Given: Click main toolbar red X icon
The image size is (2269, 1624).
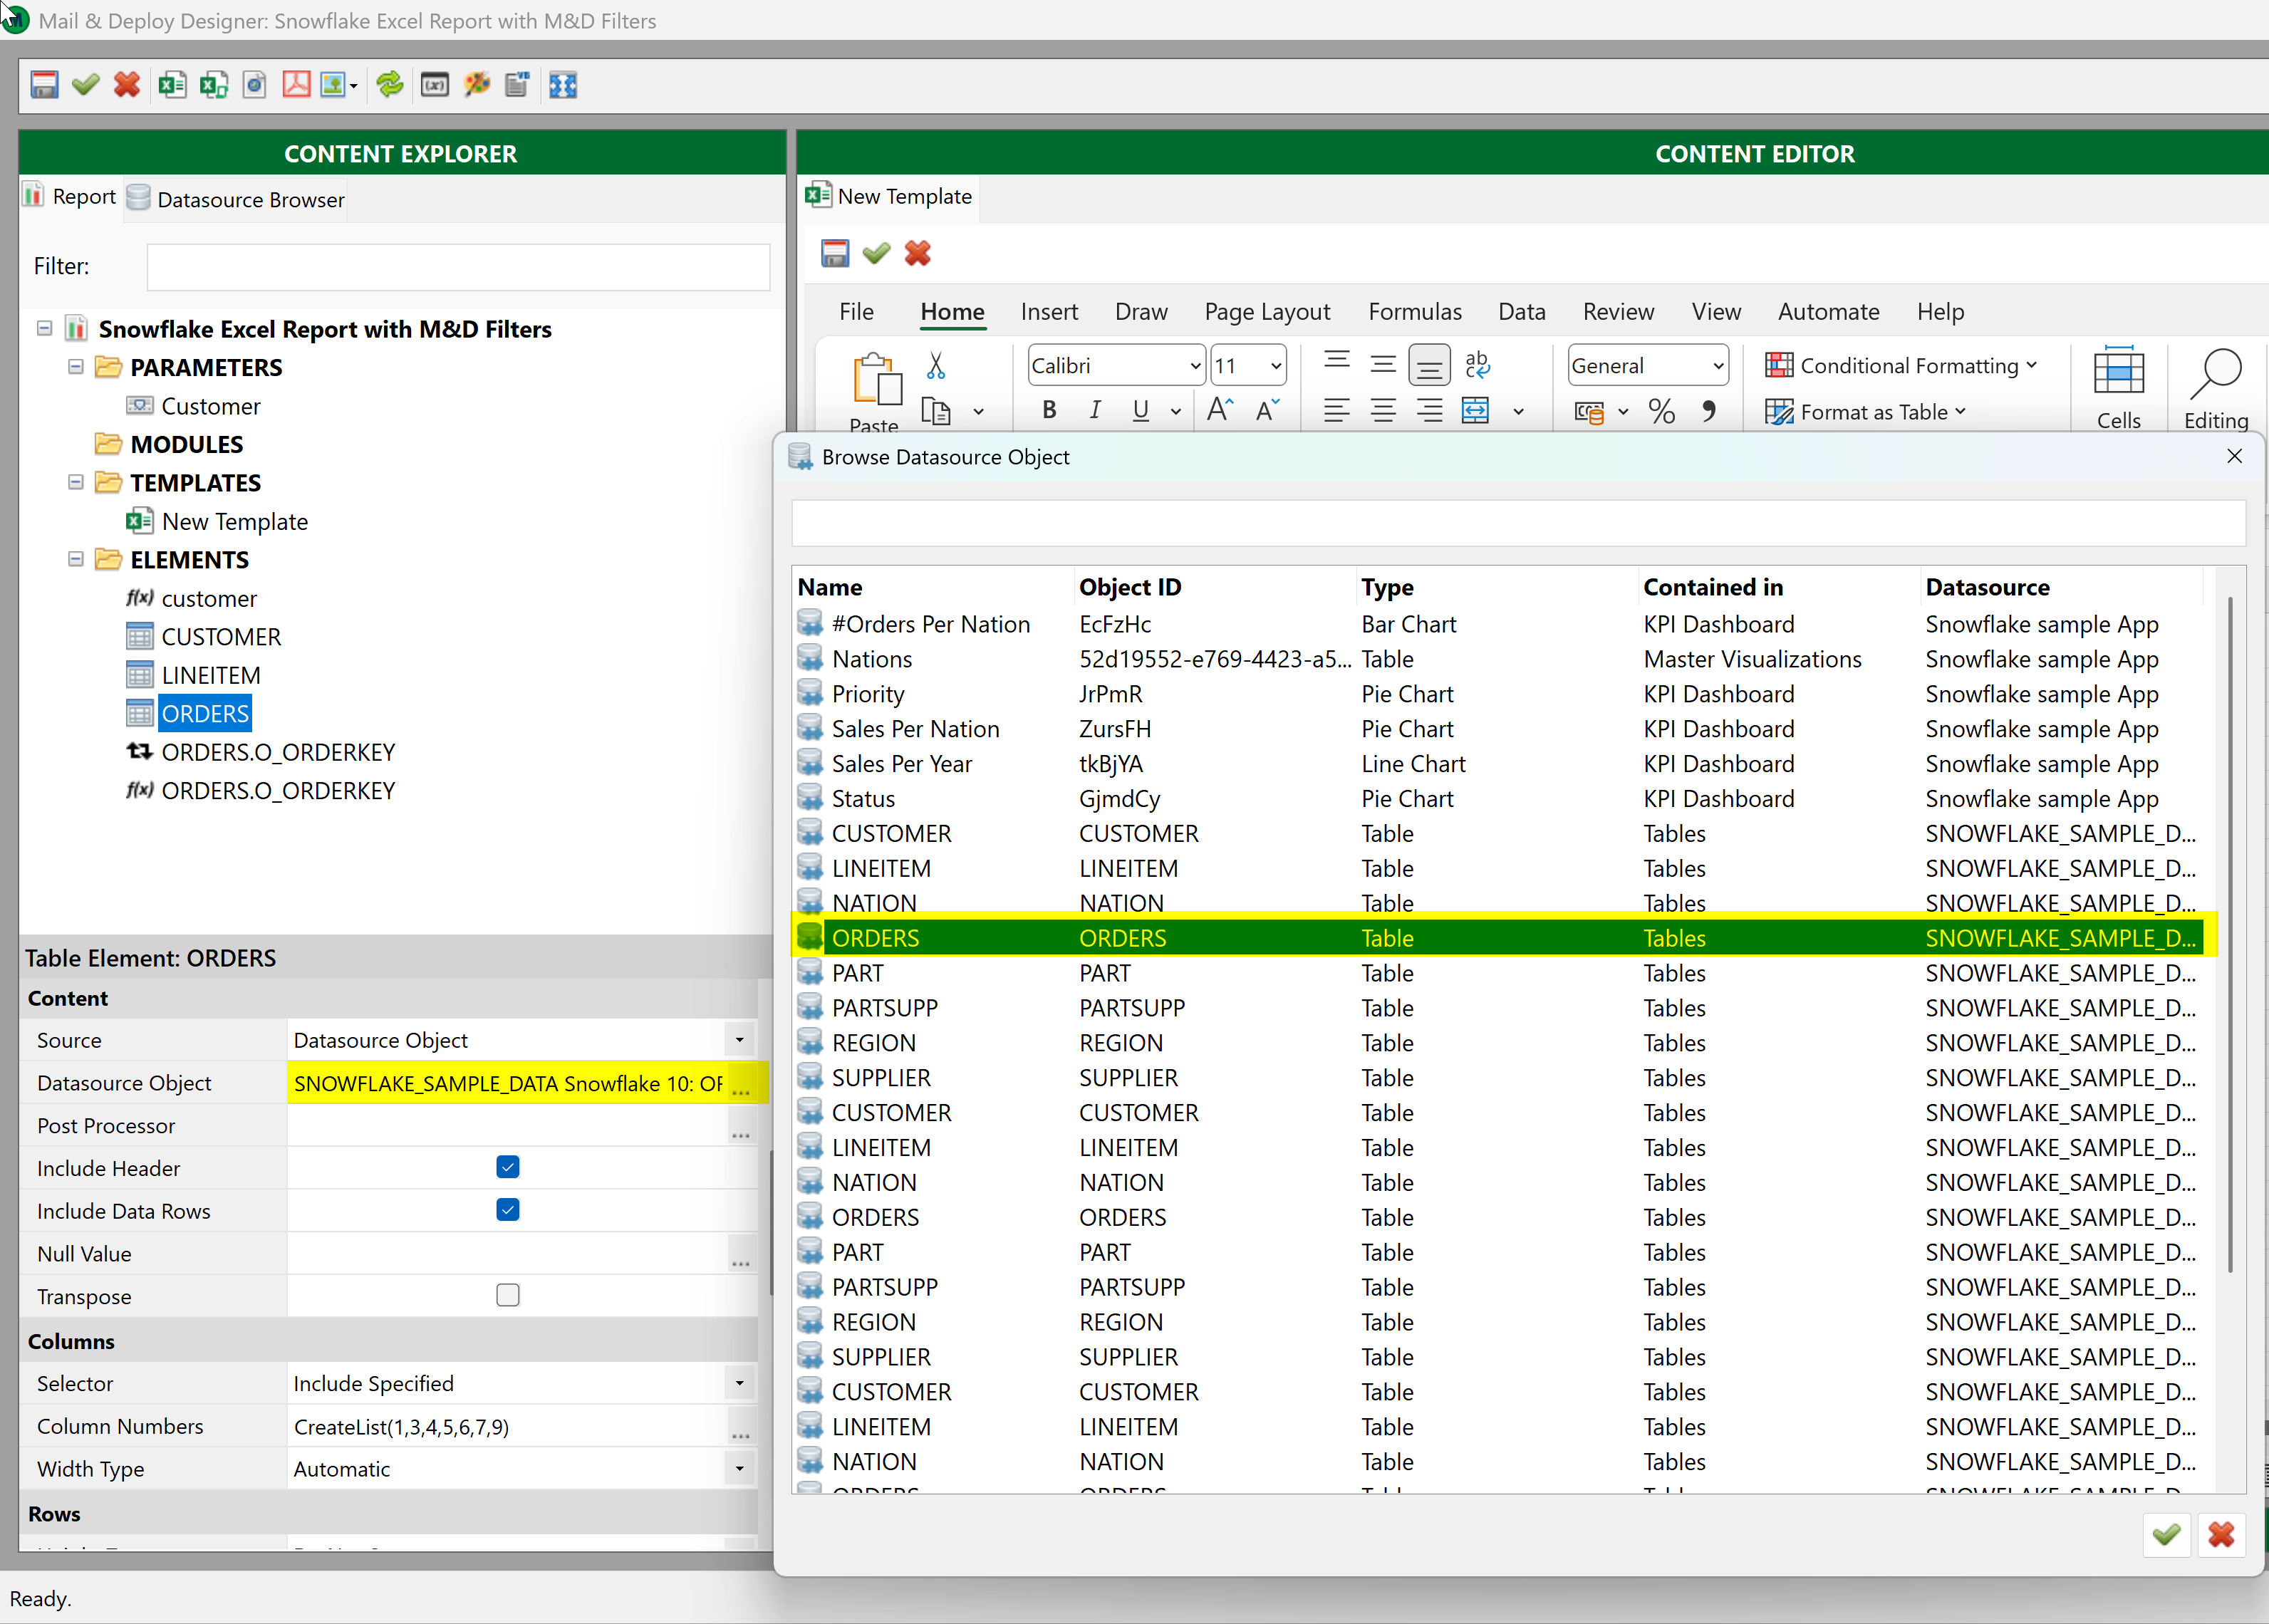Looking at the screenshot, I should (x=127, y=85).
